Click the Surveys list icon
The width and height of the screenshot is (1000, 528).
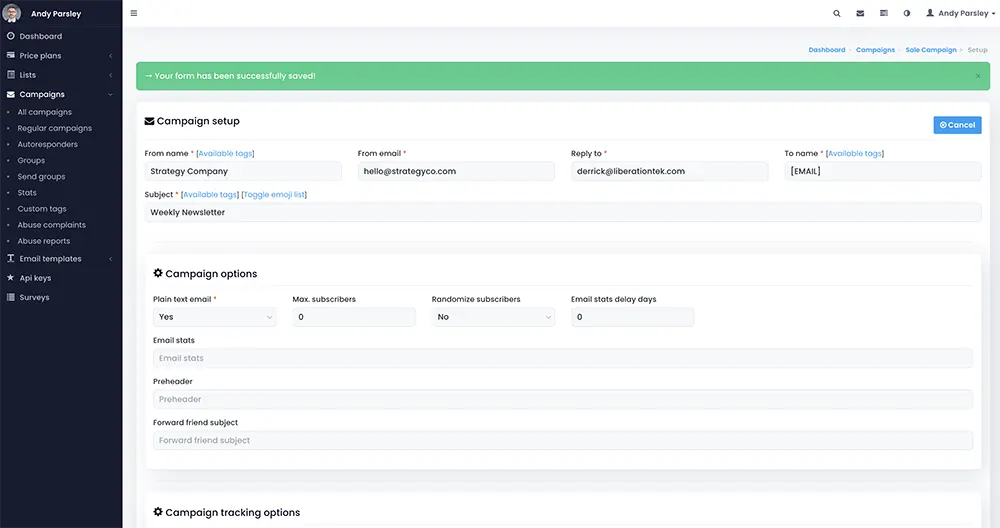click(x=11, y=297)
